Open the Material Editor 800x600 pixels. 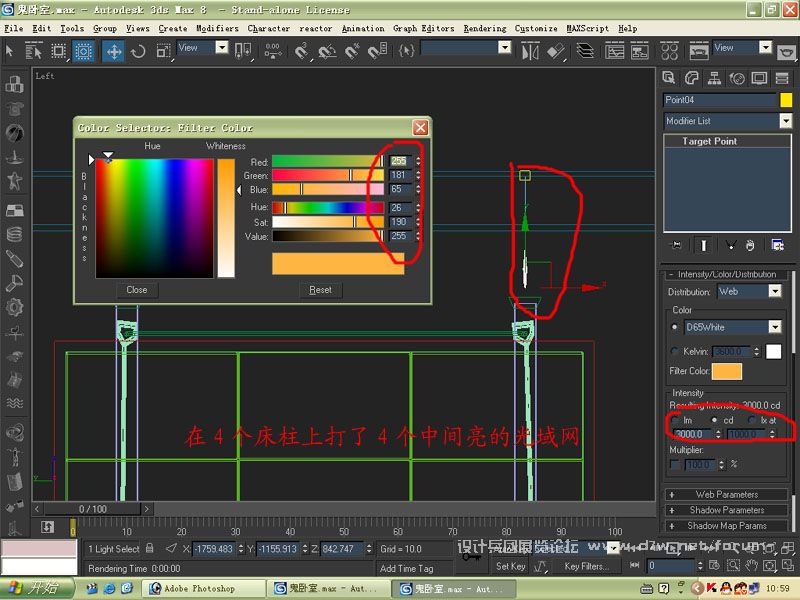click(x=669, y=51)
